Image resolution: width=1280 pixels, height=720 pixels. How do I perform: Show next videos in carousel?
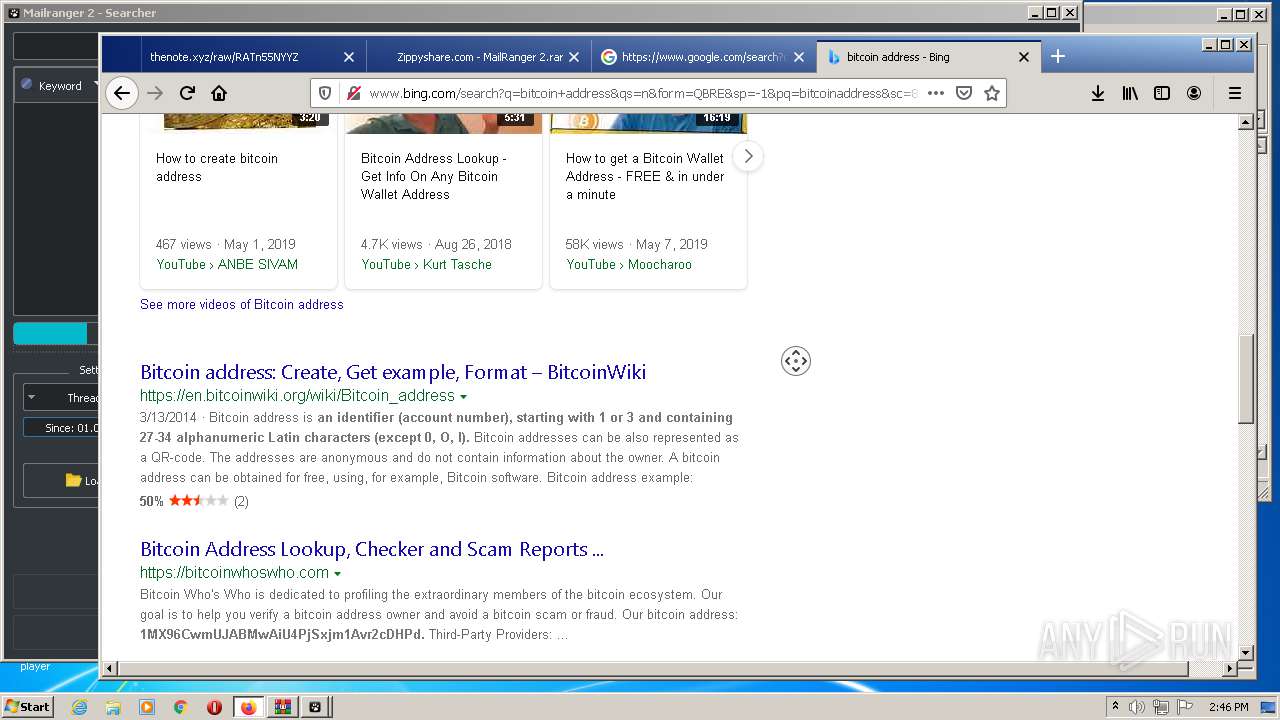point(748,157)
